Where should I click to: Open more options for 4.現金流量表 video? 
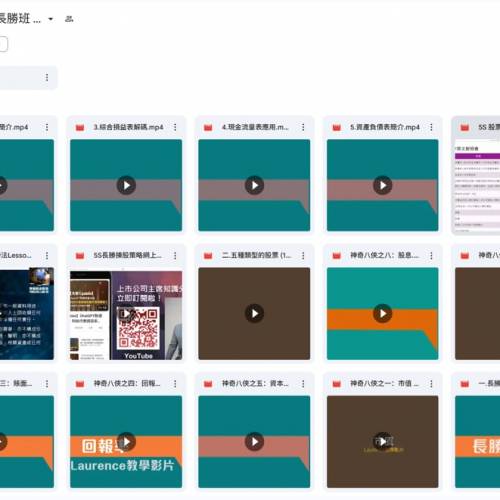303,127
